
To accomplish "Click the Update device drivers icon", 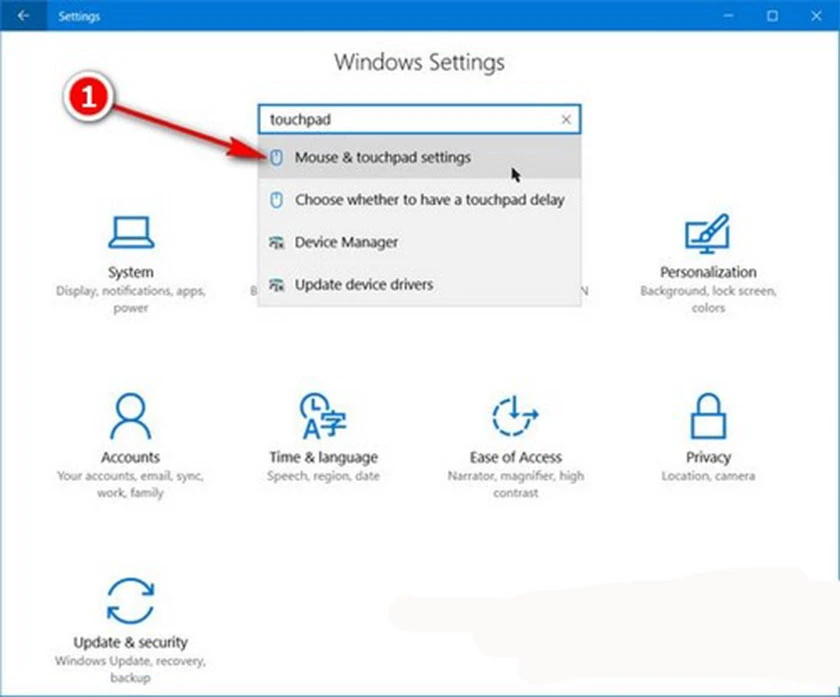I will 276,285.
